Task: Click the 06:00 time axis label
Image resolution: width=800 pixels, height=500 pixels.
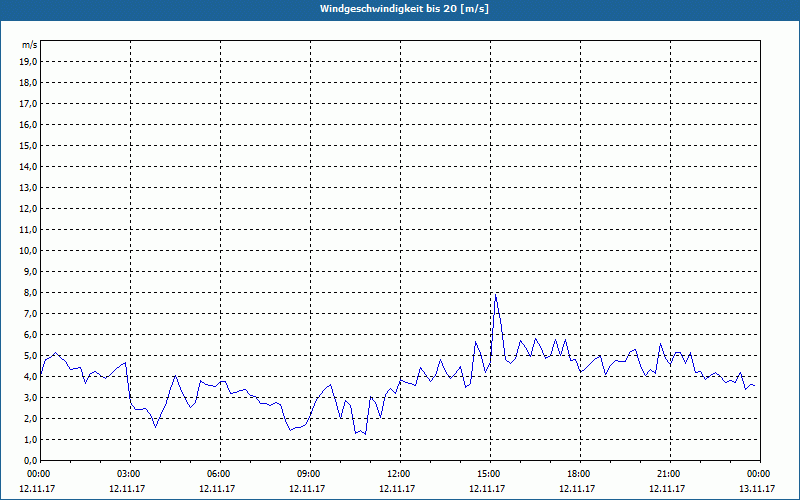Action: click(x=220, y=474)
